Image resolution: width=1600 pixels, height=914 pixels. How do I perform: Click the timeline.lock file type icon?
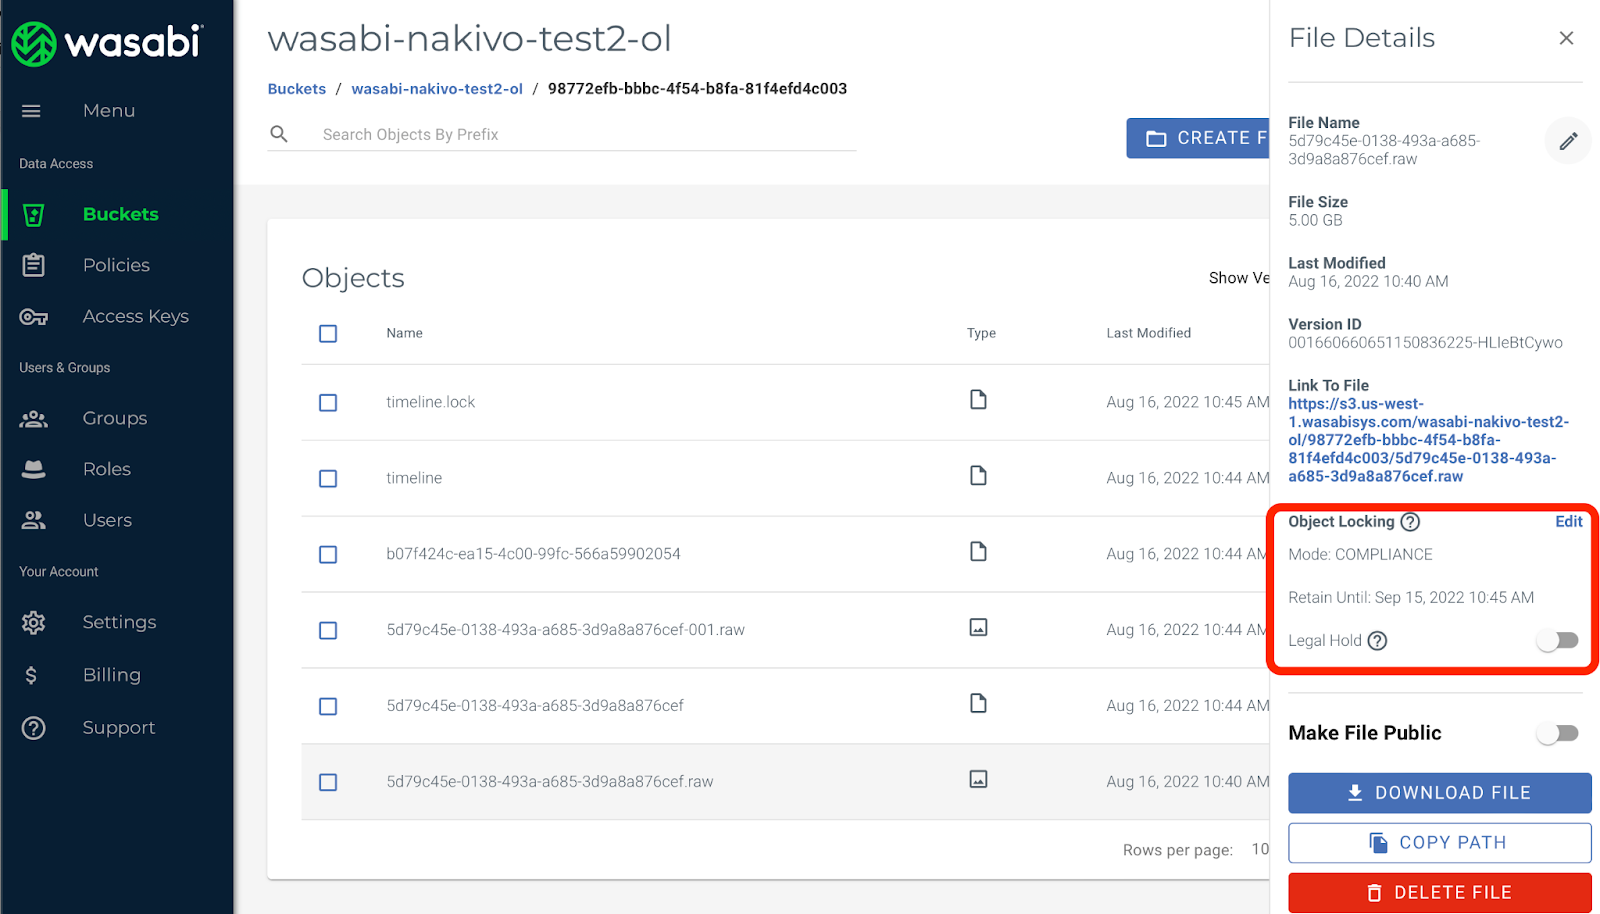978,400
